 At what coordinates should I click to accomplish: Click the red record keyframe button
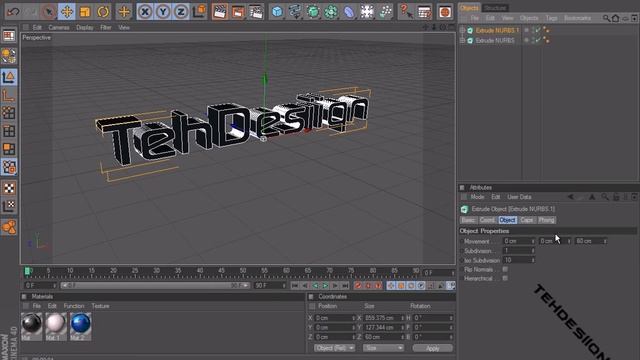[358, 286]
